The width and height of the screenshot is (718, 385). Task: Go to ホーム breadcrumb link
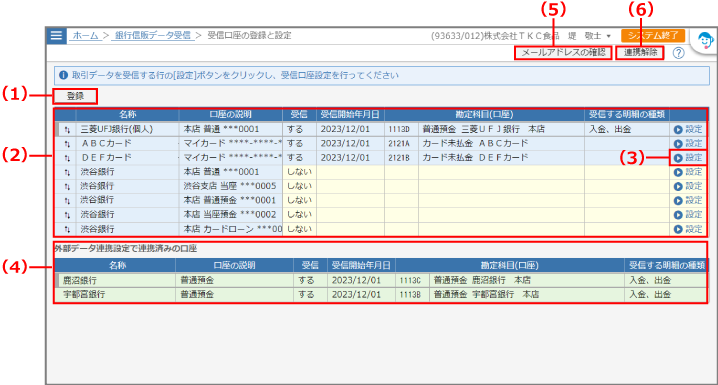click(86, 35)
